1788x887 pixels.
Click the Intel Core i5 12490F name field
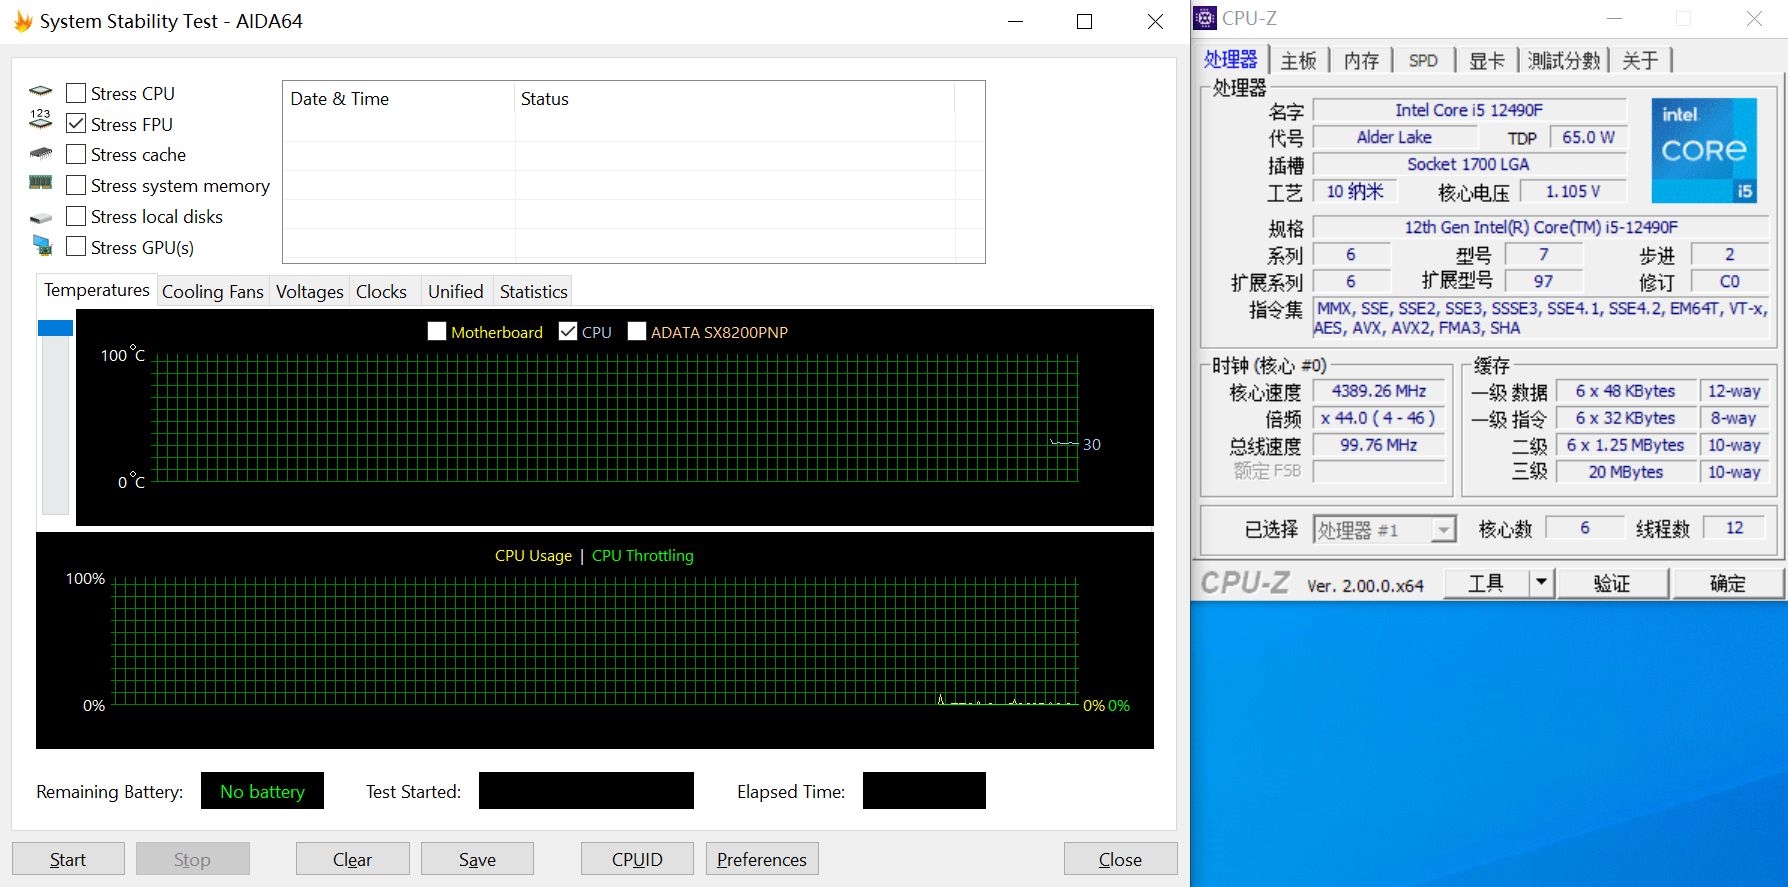click(x=1469, y=110)
